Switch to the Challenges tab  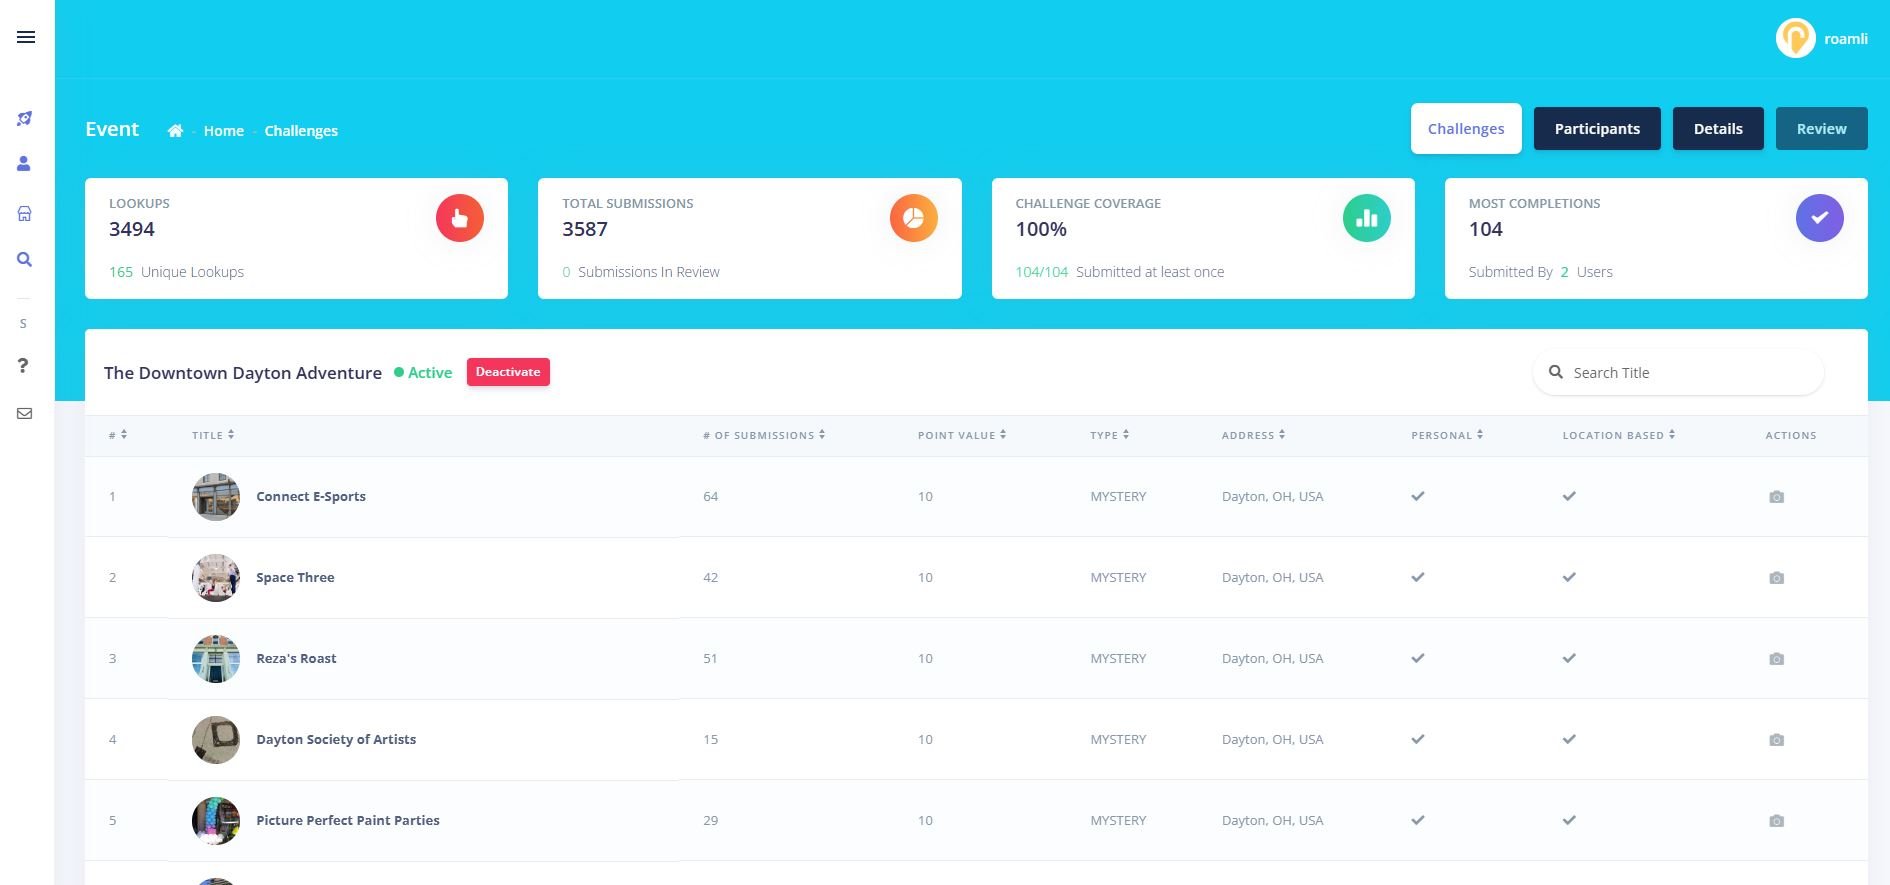click(1466, 129)
